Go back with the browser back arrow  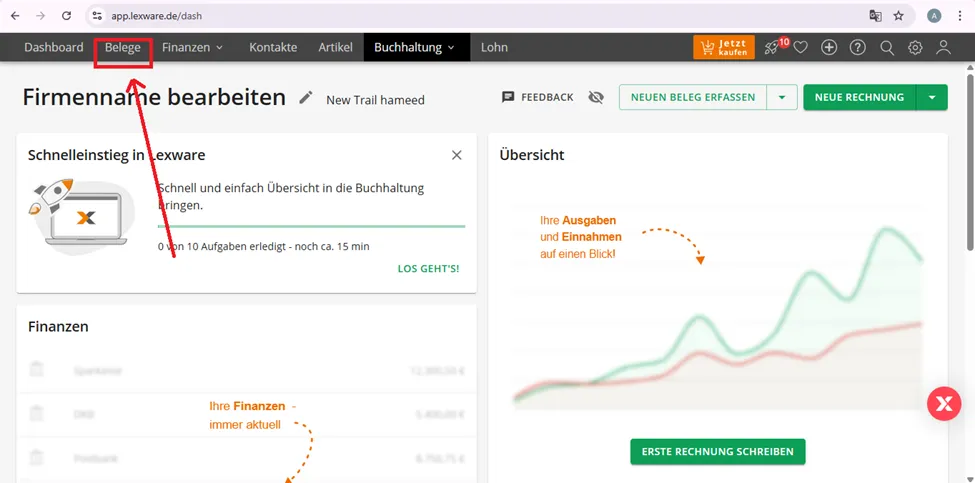pyautogui.click(x=16, y=16)
